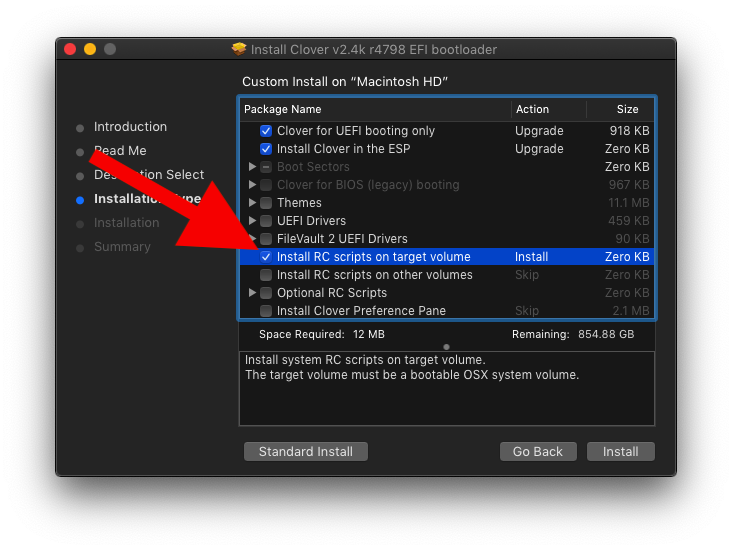Click the '11.1 MB' size of Themes
The width and height of the screenshot is (732, 550).
tap(628, 203)
